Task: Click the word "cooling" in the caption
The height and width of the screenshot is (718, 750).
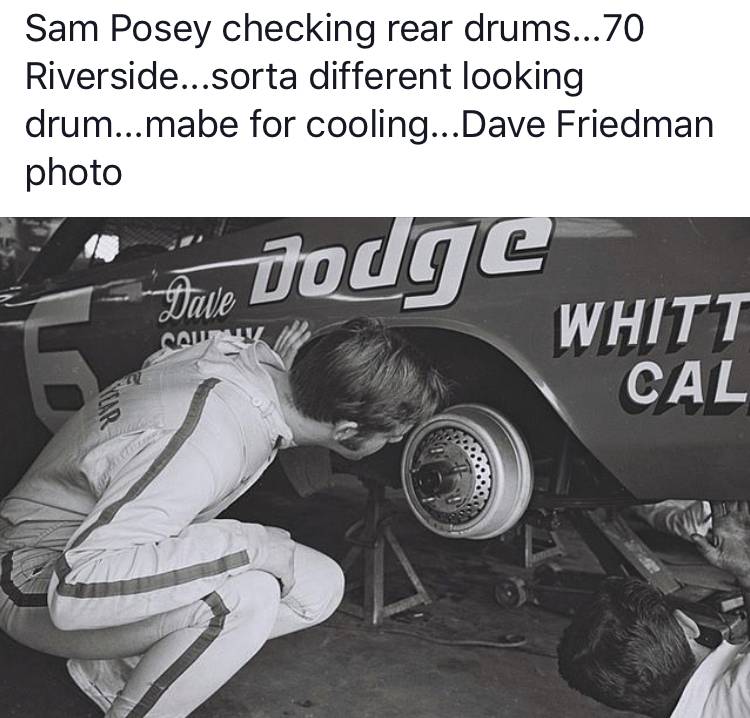Action: coord(368,126)
